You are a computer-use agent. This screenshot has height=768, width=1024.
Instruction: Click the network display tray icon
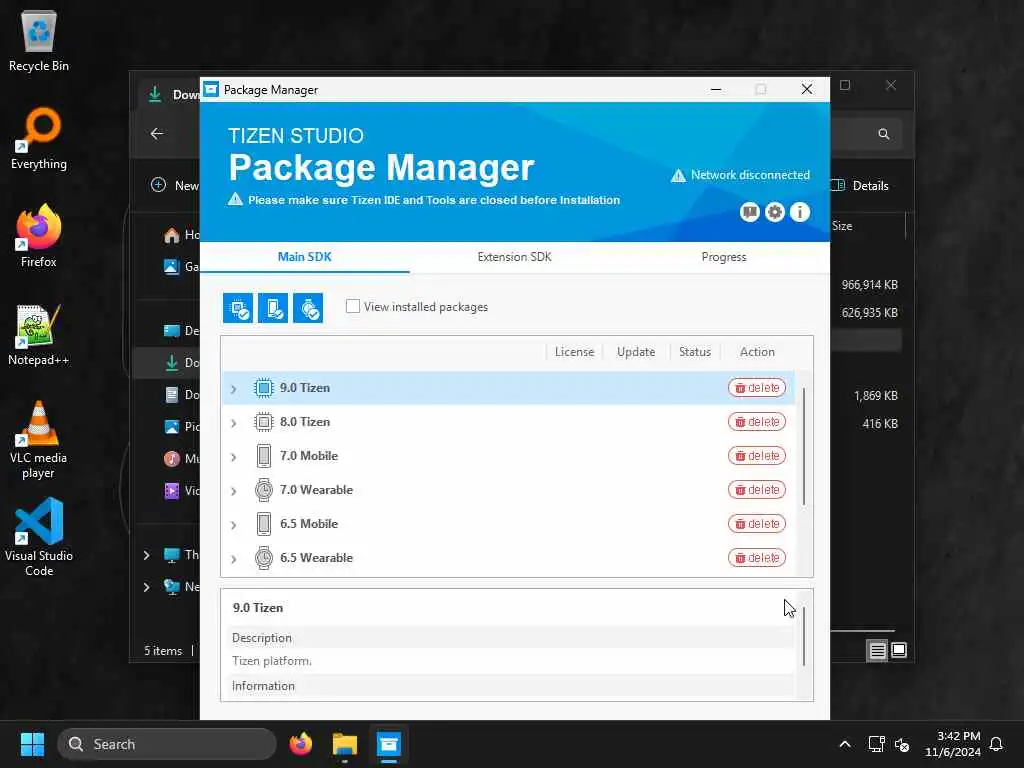coord(876,744)
